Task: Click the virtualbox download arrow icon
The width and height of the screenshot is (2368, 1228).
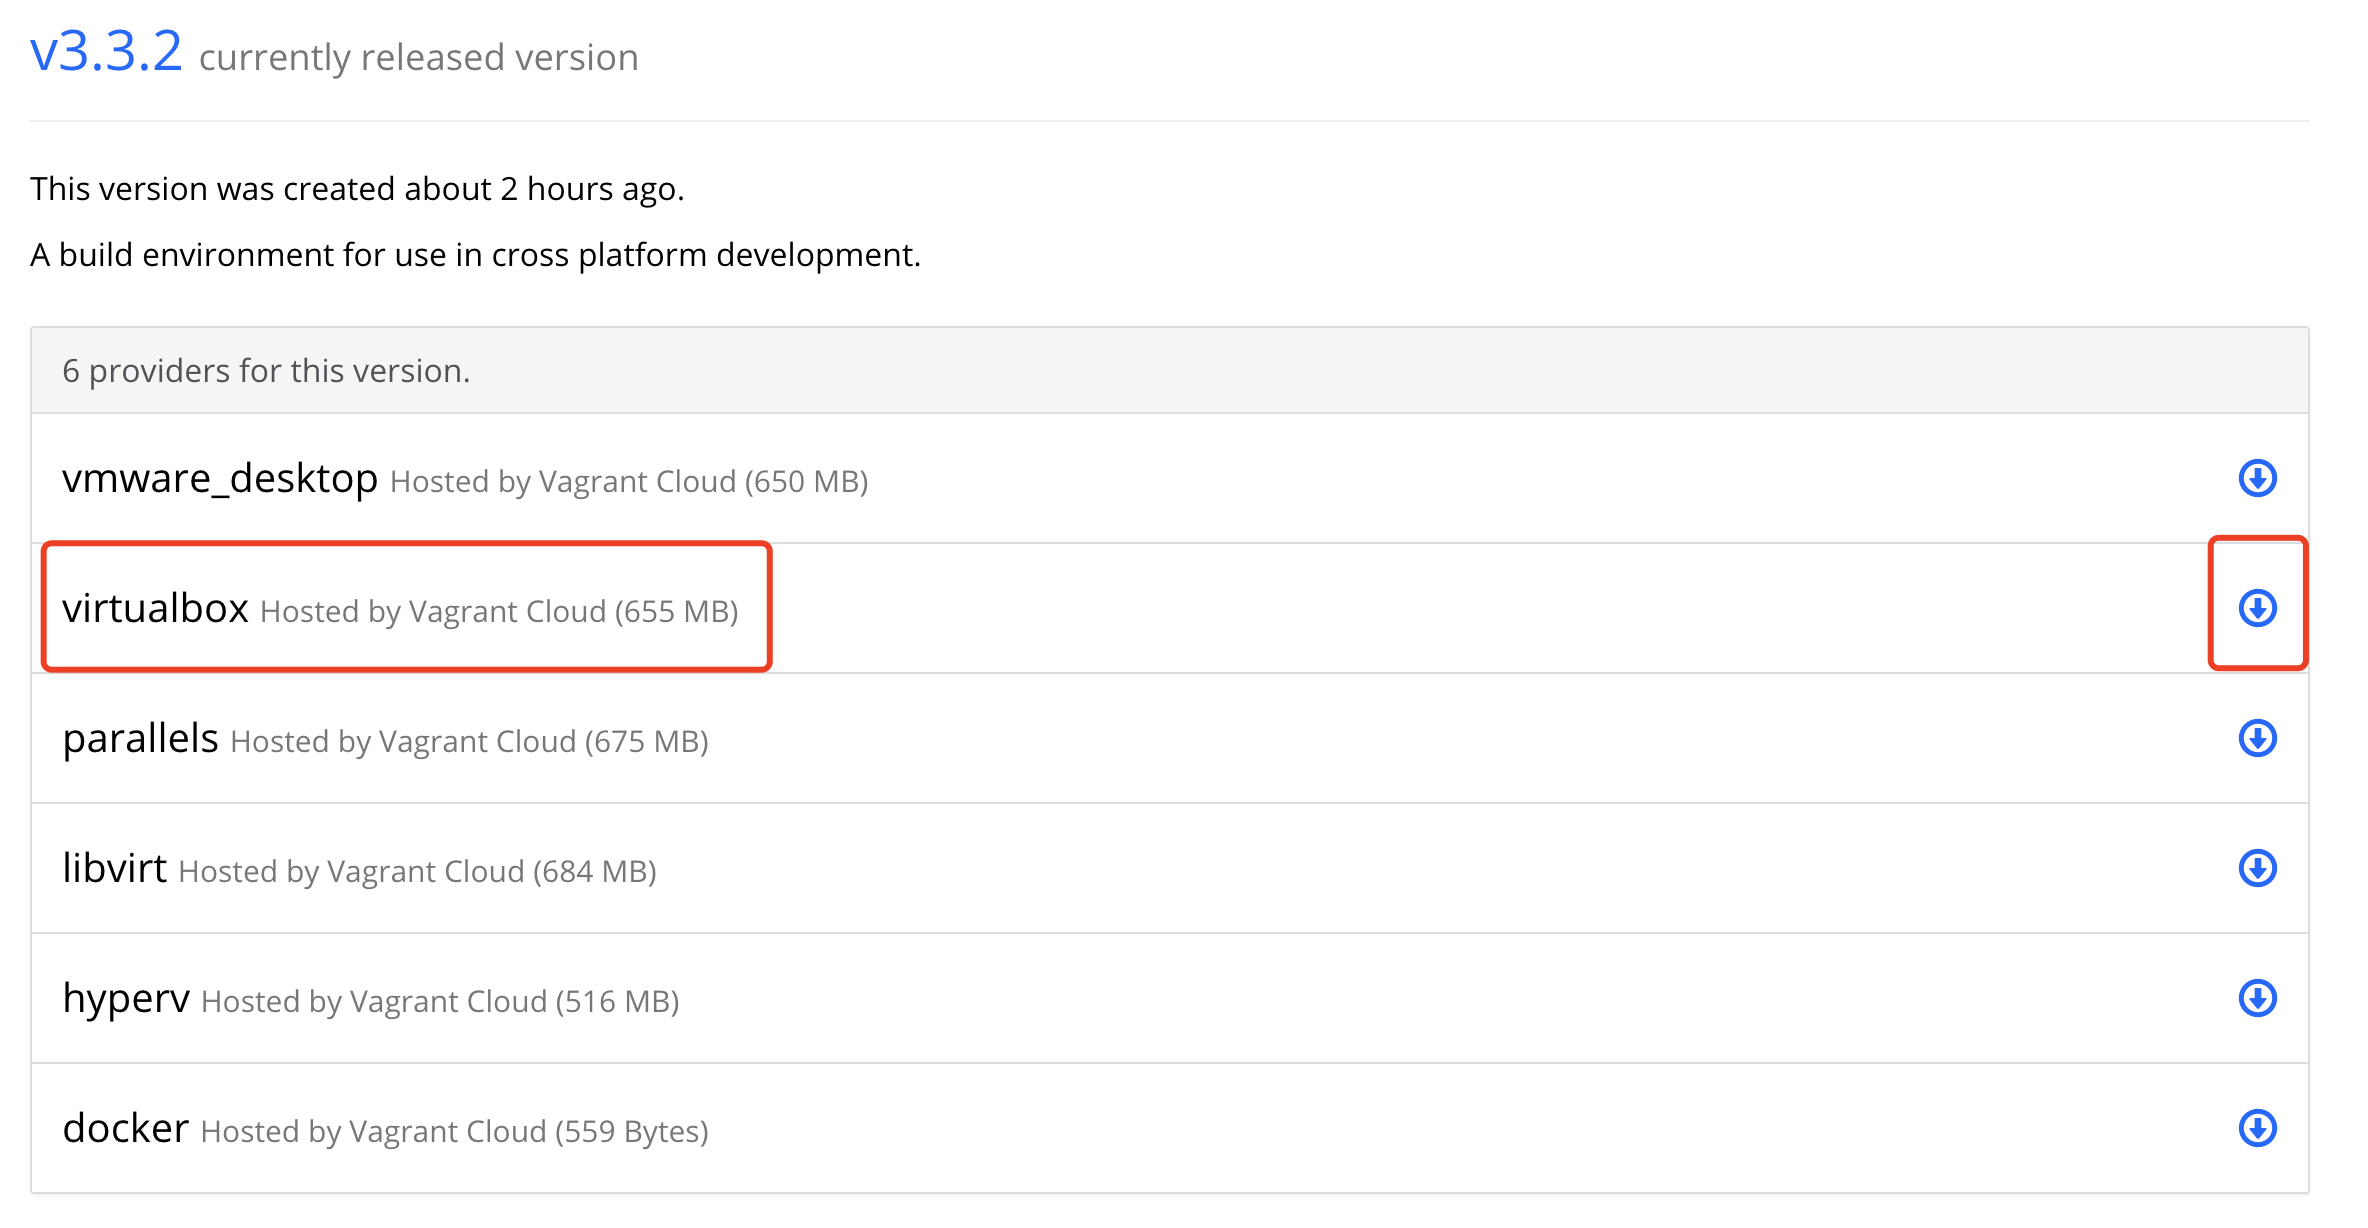Action: 2257,608
